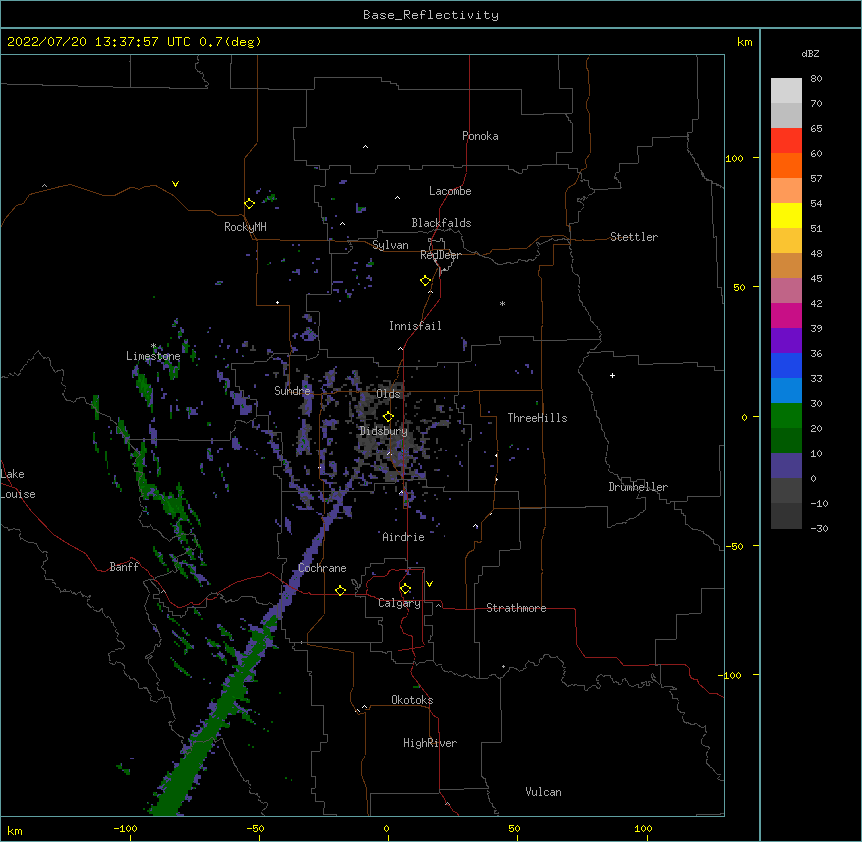Click the Lake Louise label

(18, 484)
